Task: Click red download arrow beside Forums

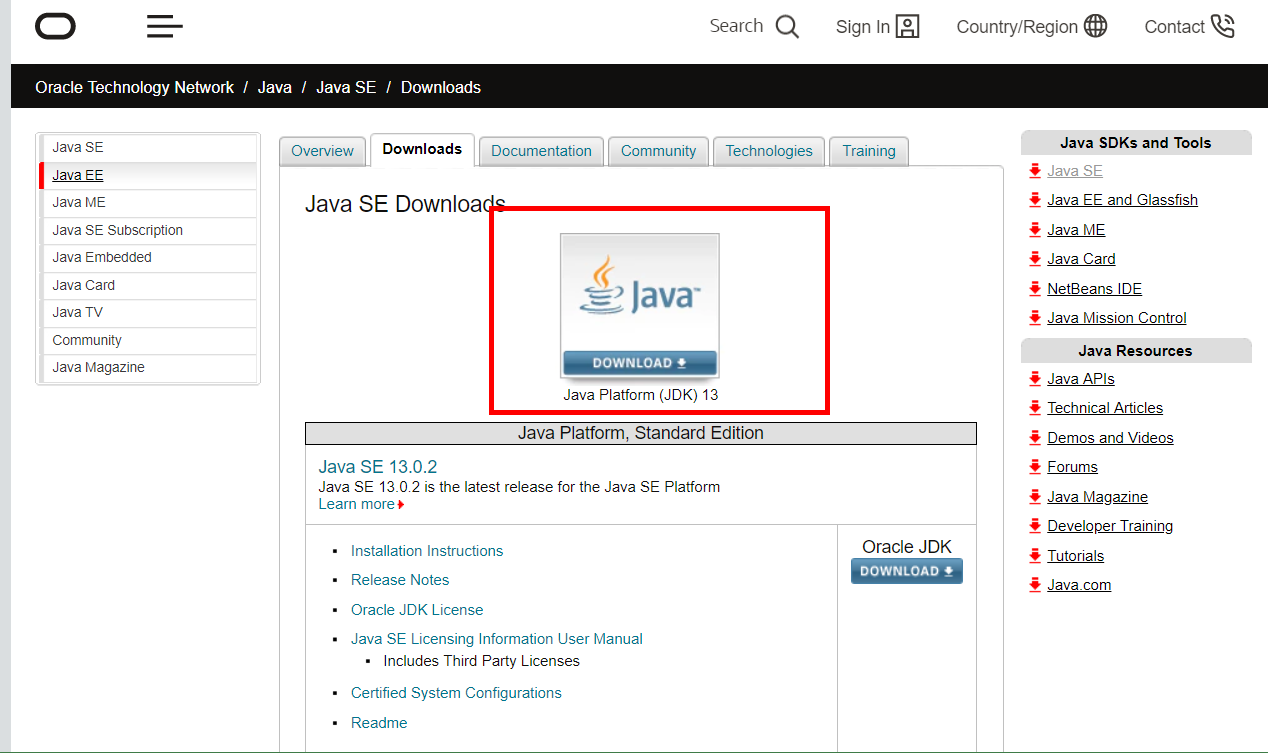Action: 1035,467
